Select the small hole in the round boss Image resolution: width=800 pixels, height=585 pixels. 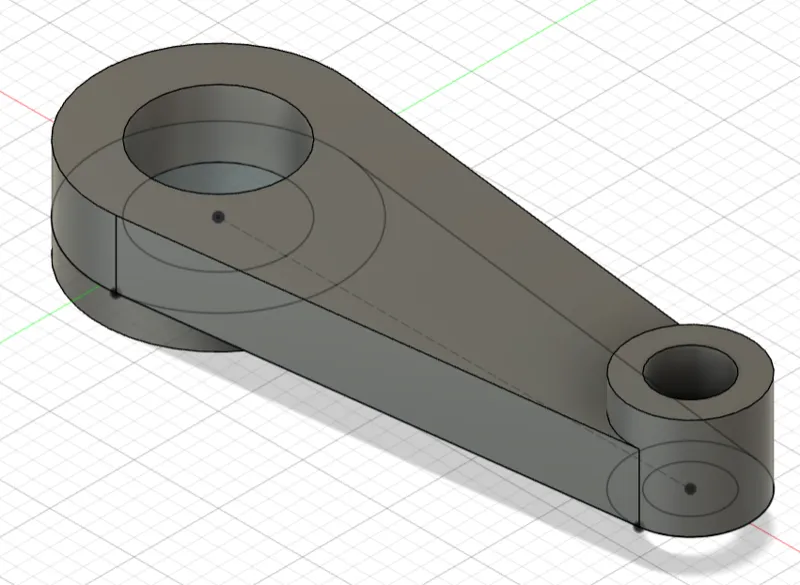point(690,372)
